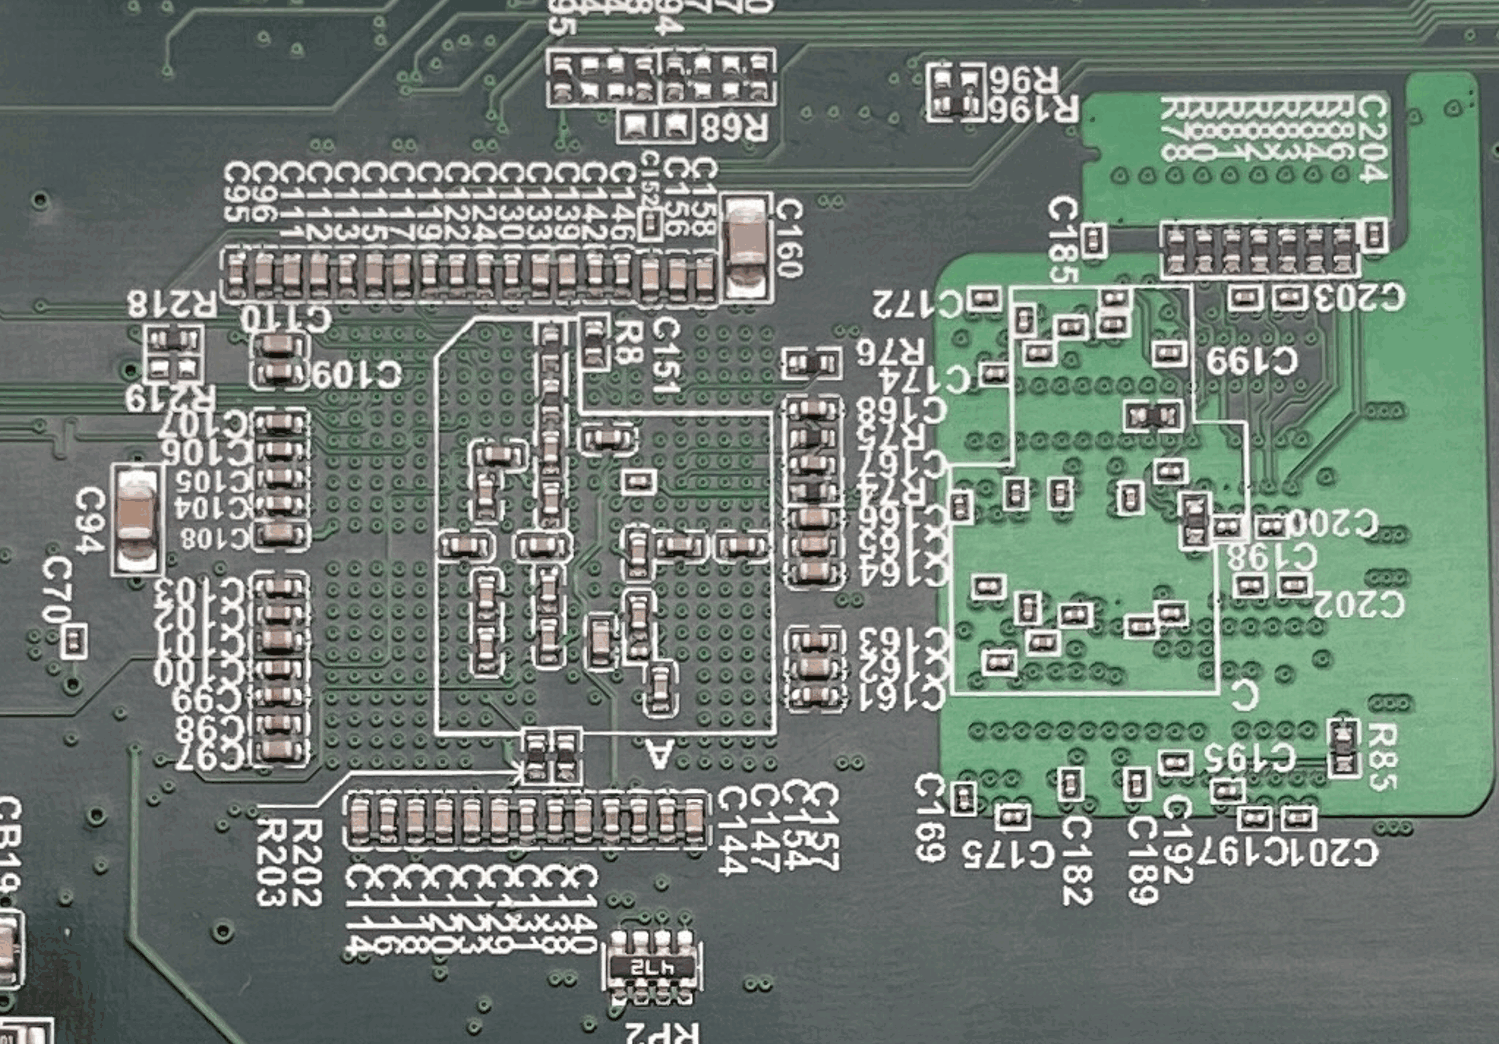Click the C195 label
Viewport: 1499px width, 1044px height.
click(x=1250, y=758)
